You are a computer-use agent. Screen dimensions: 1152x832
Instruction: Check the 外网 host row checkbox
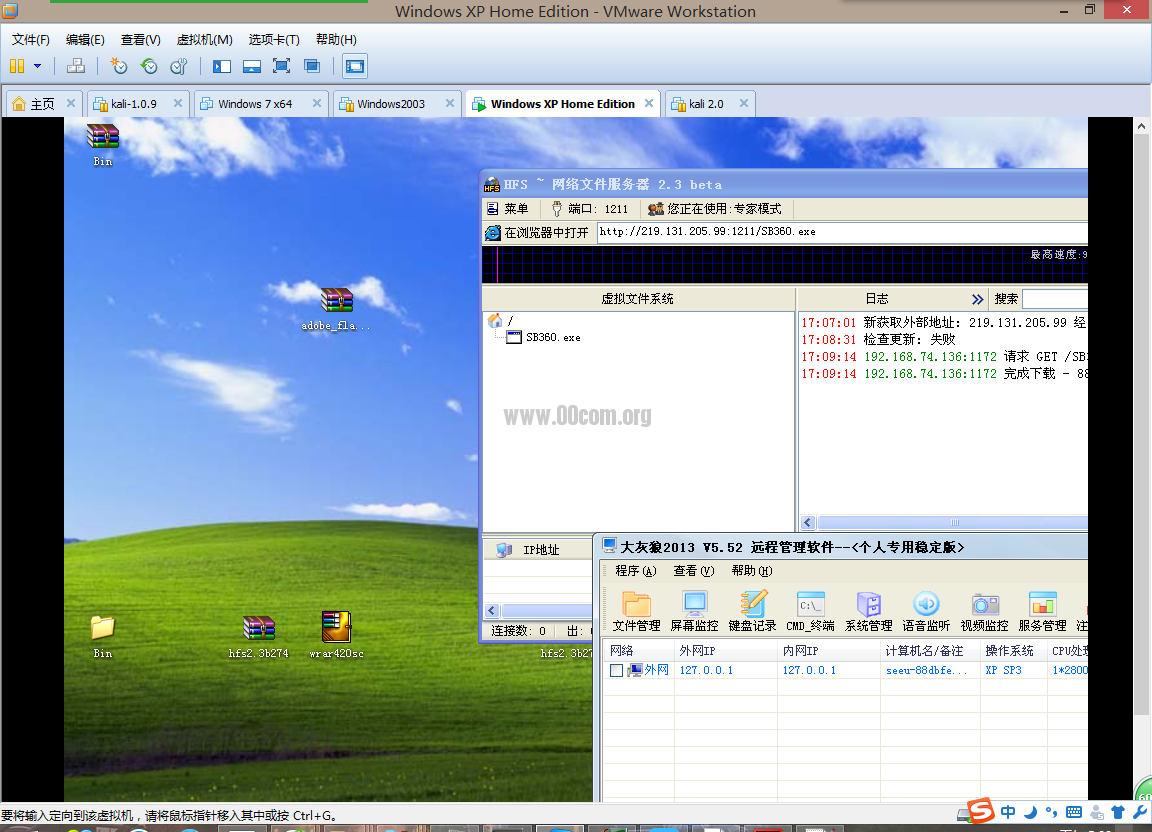616,670
